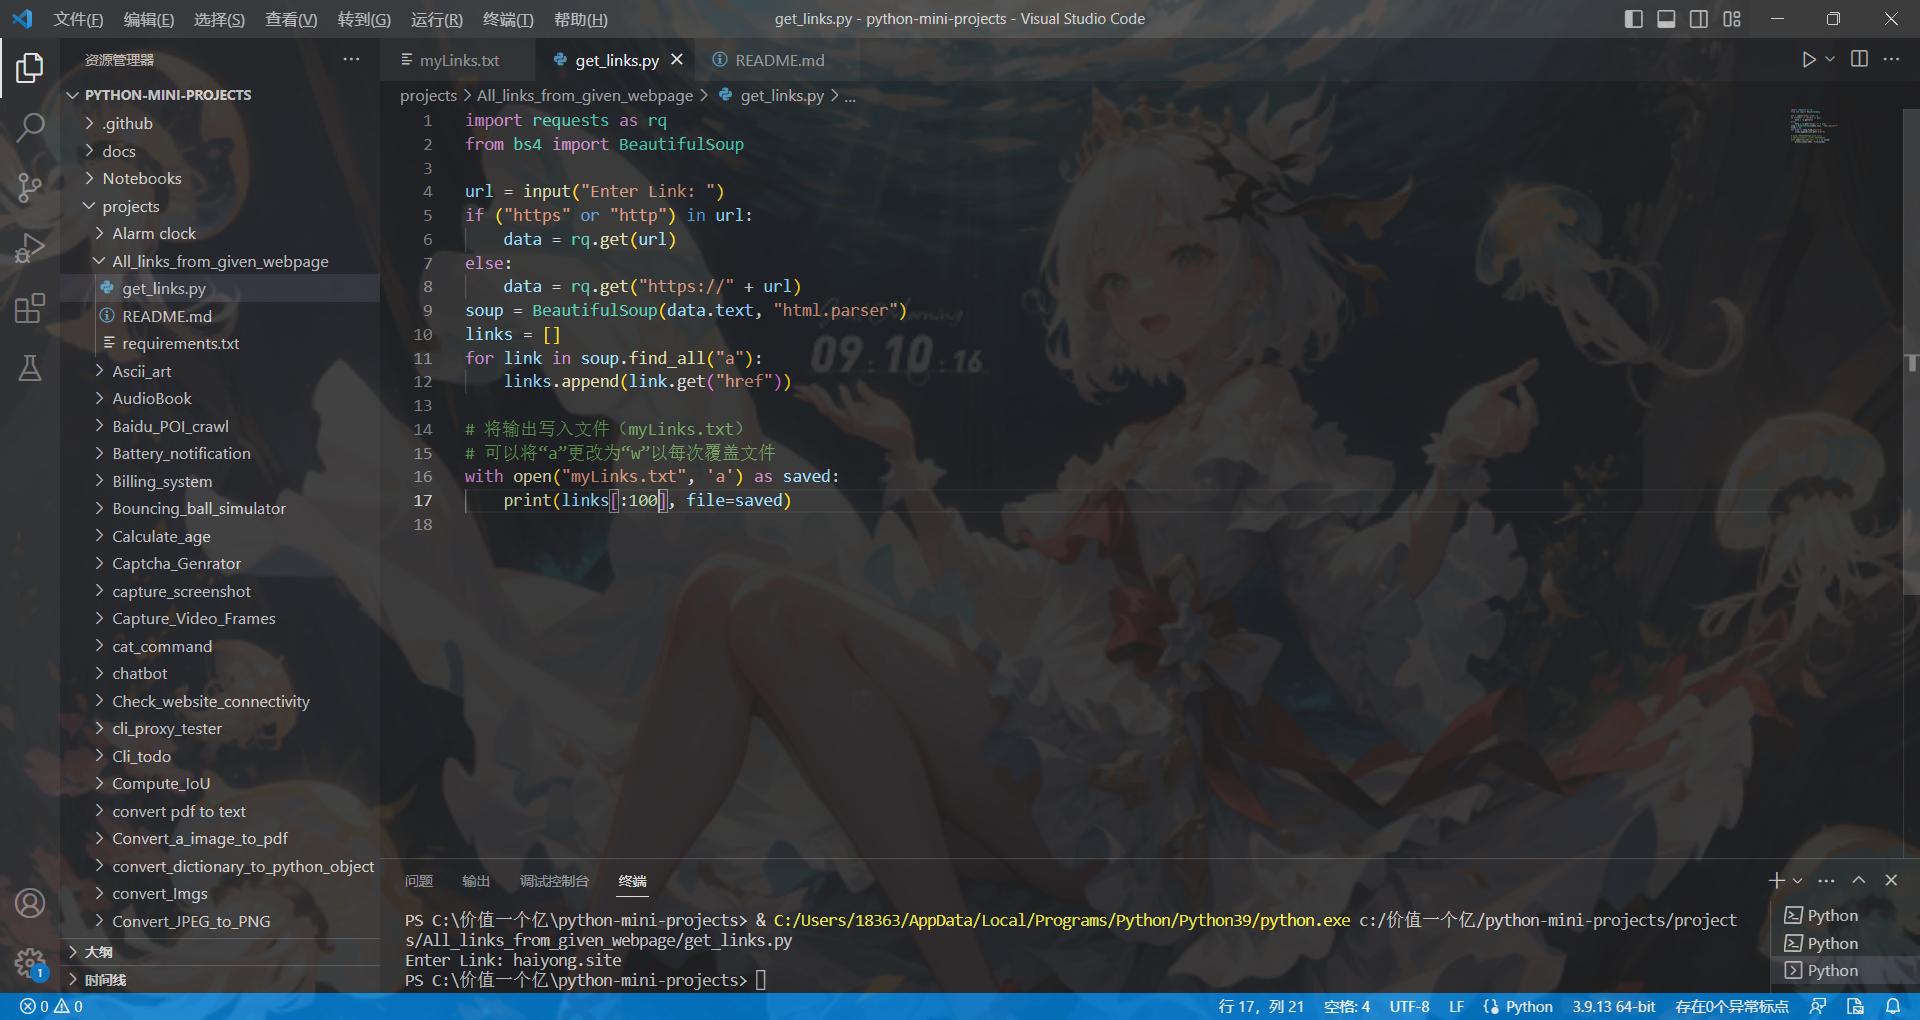Open the Run and Debug view
This screenshot has height=1020, width=1920.
tap(30, 248)
